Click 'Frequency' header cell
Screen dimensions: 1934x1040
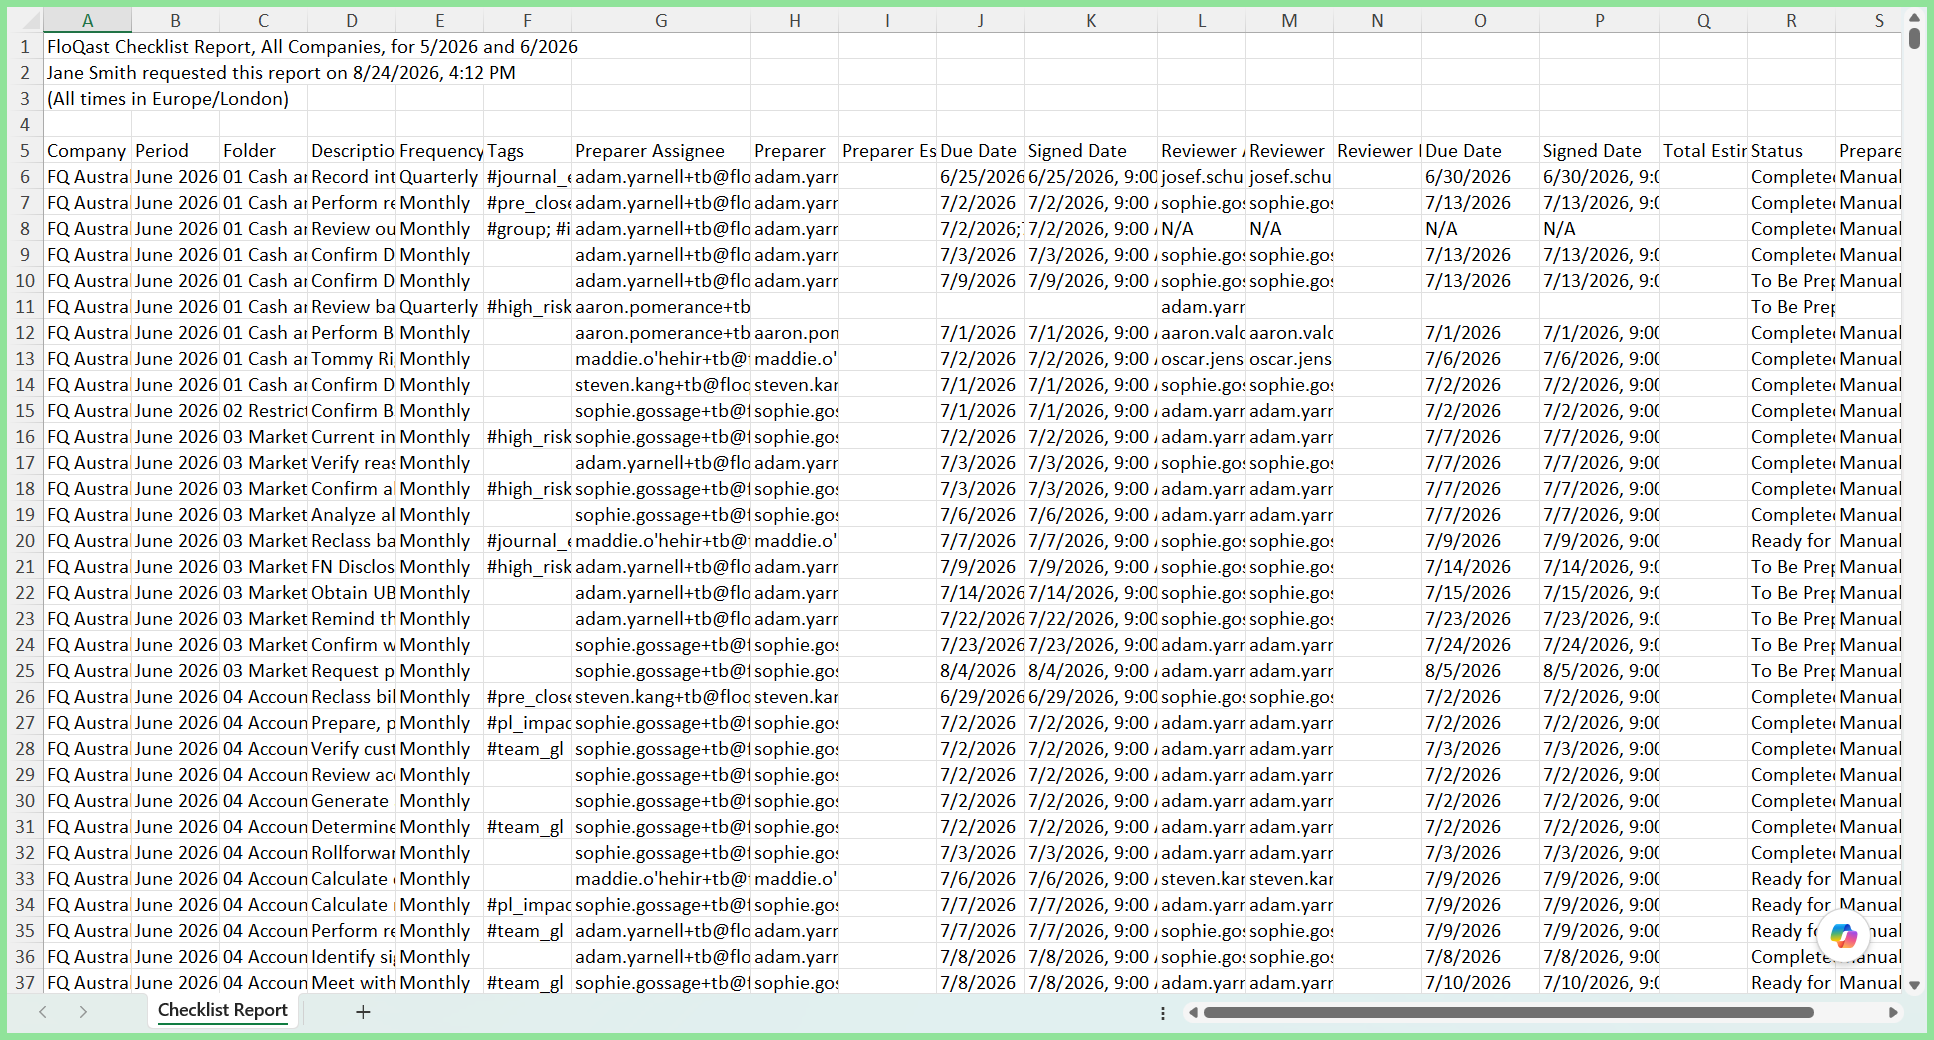[x=439, y=151]
